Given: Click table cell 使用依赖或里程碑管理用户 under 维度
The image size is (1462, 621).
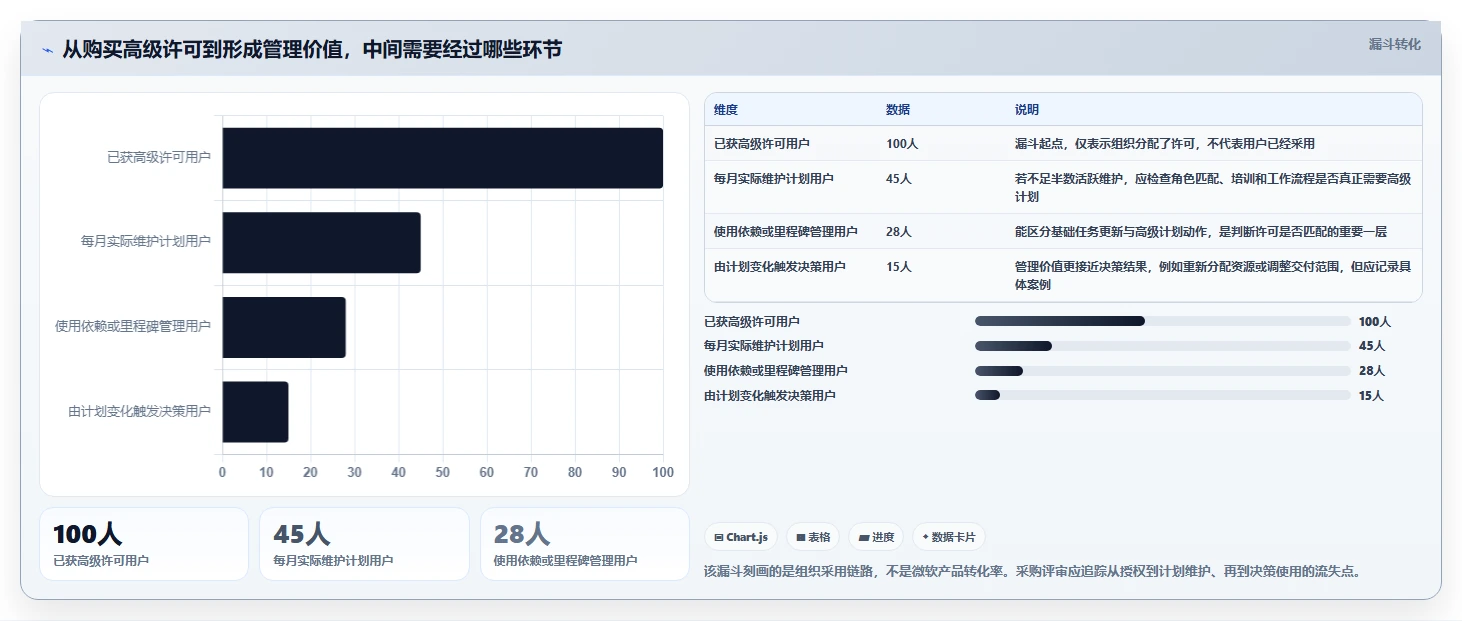Looking at the screenshot, I should click(786, 232).
